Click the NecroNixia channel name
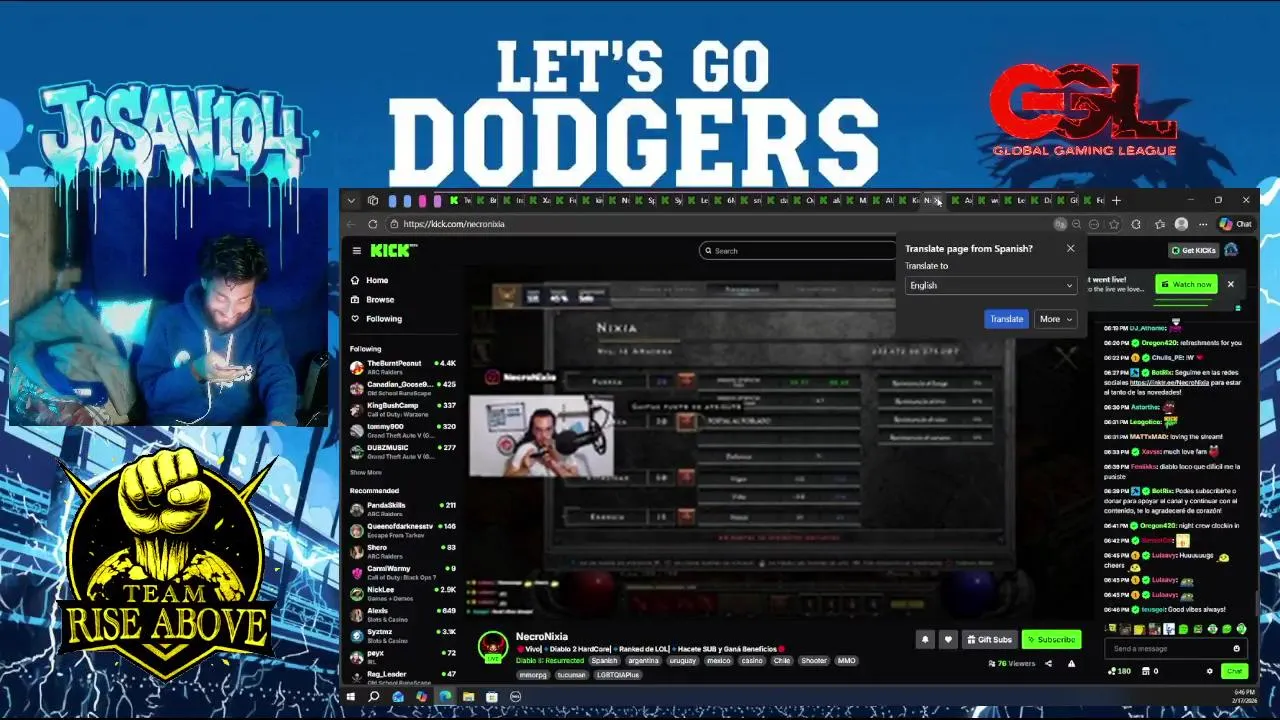Viewport: 1280px width, 720px height. [542, 637]
